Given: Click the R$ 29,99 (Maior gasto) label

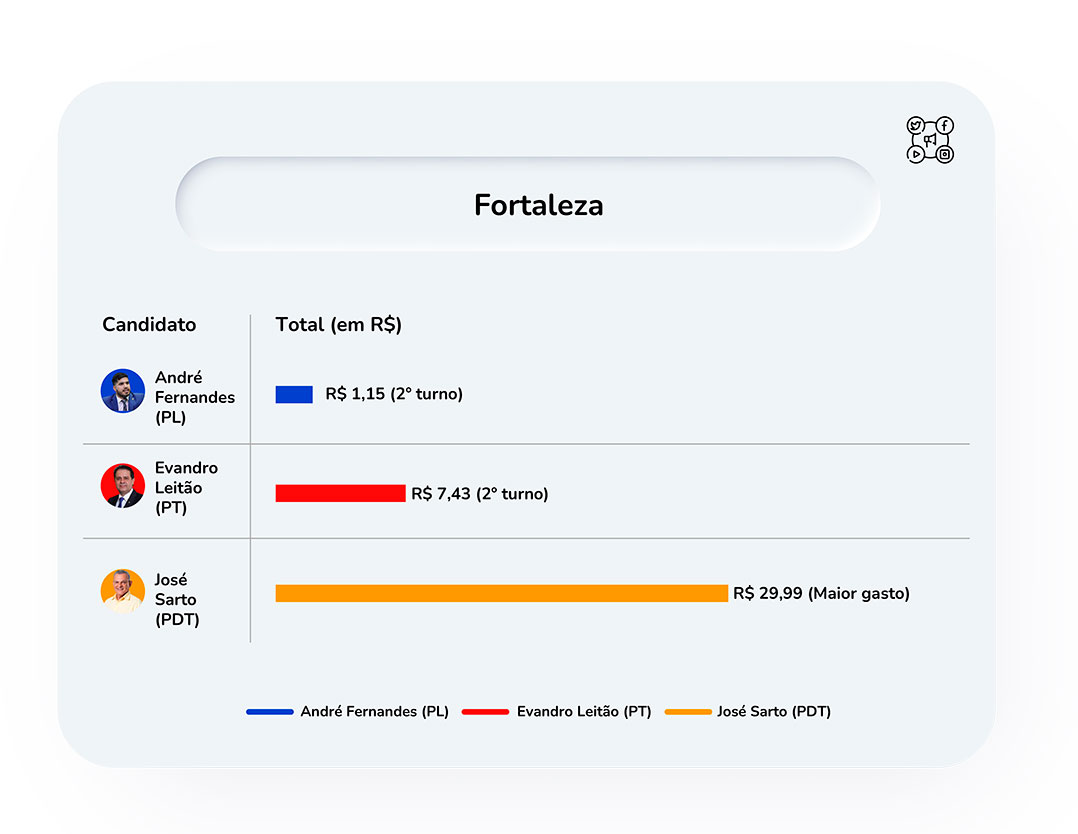Looking at the screenshot, I should click(821, 593).
